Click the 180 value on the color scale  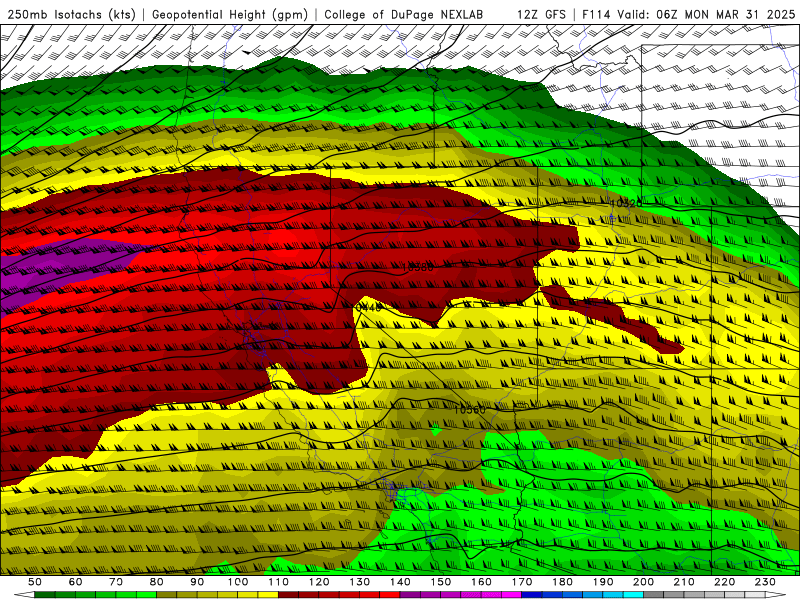tap(563, 582)
